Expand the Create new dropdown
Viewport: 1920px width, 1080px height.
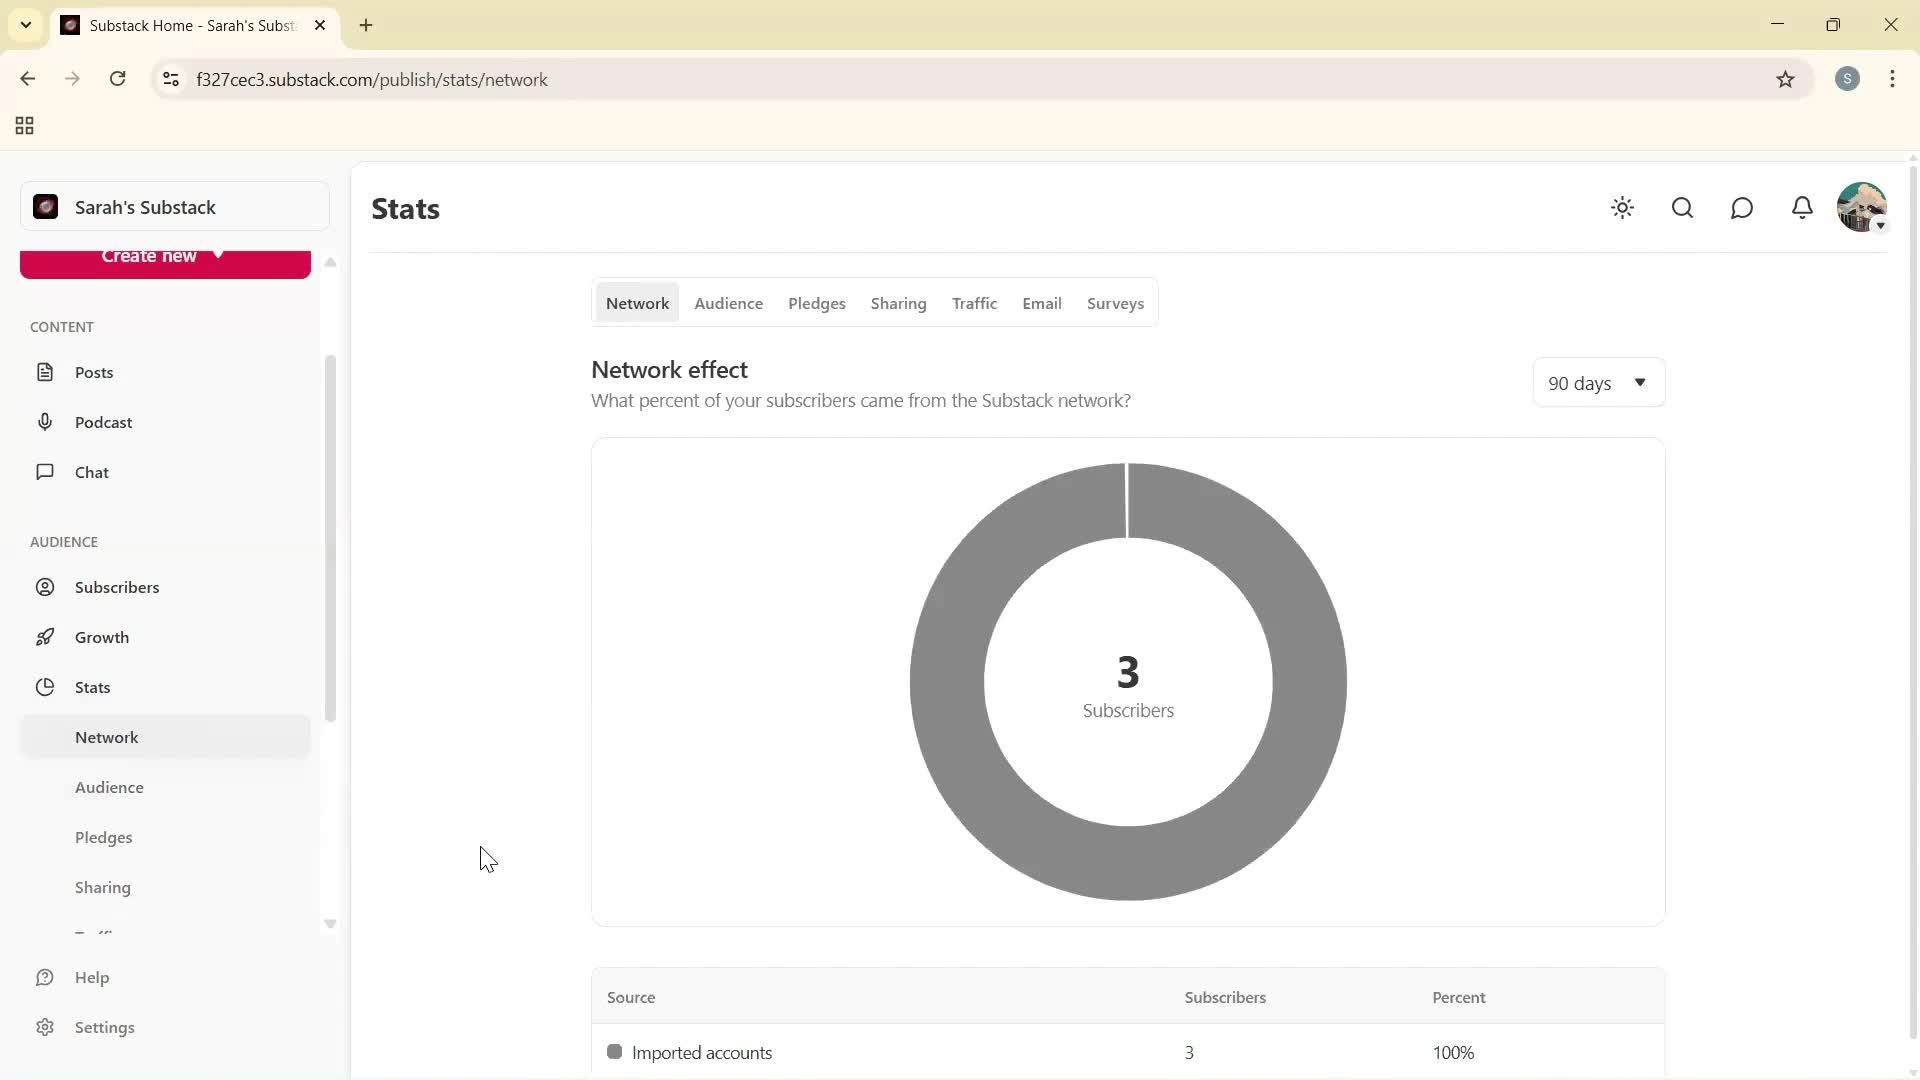coord(164,258)
